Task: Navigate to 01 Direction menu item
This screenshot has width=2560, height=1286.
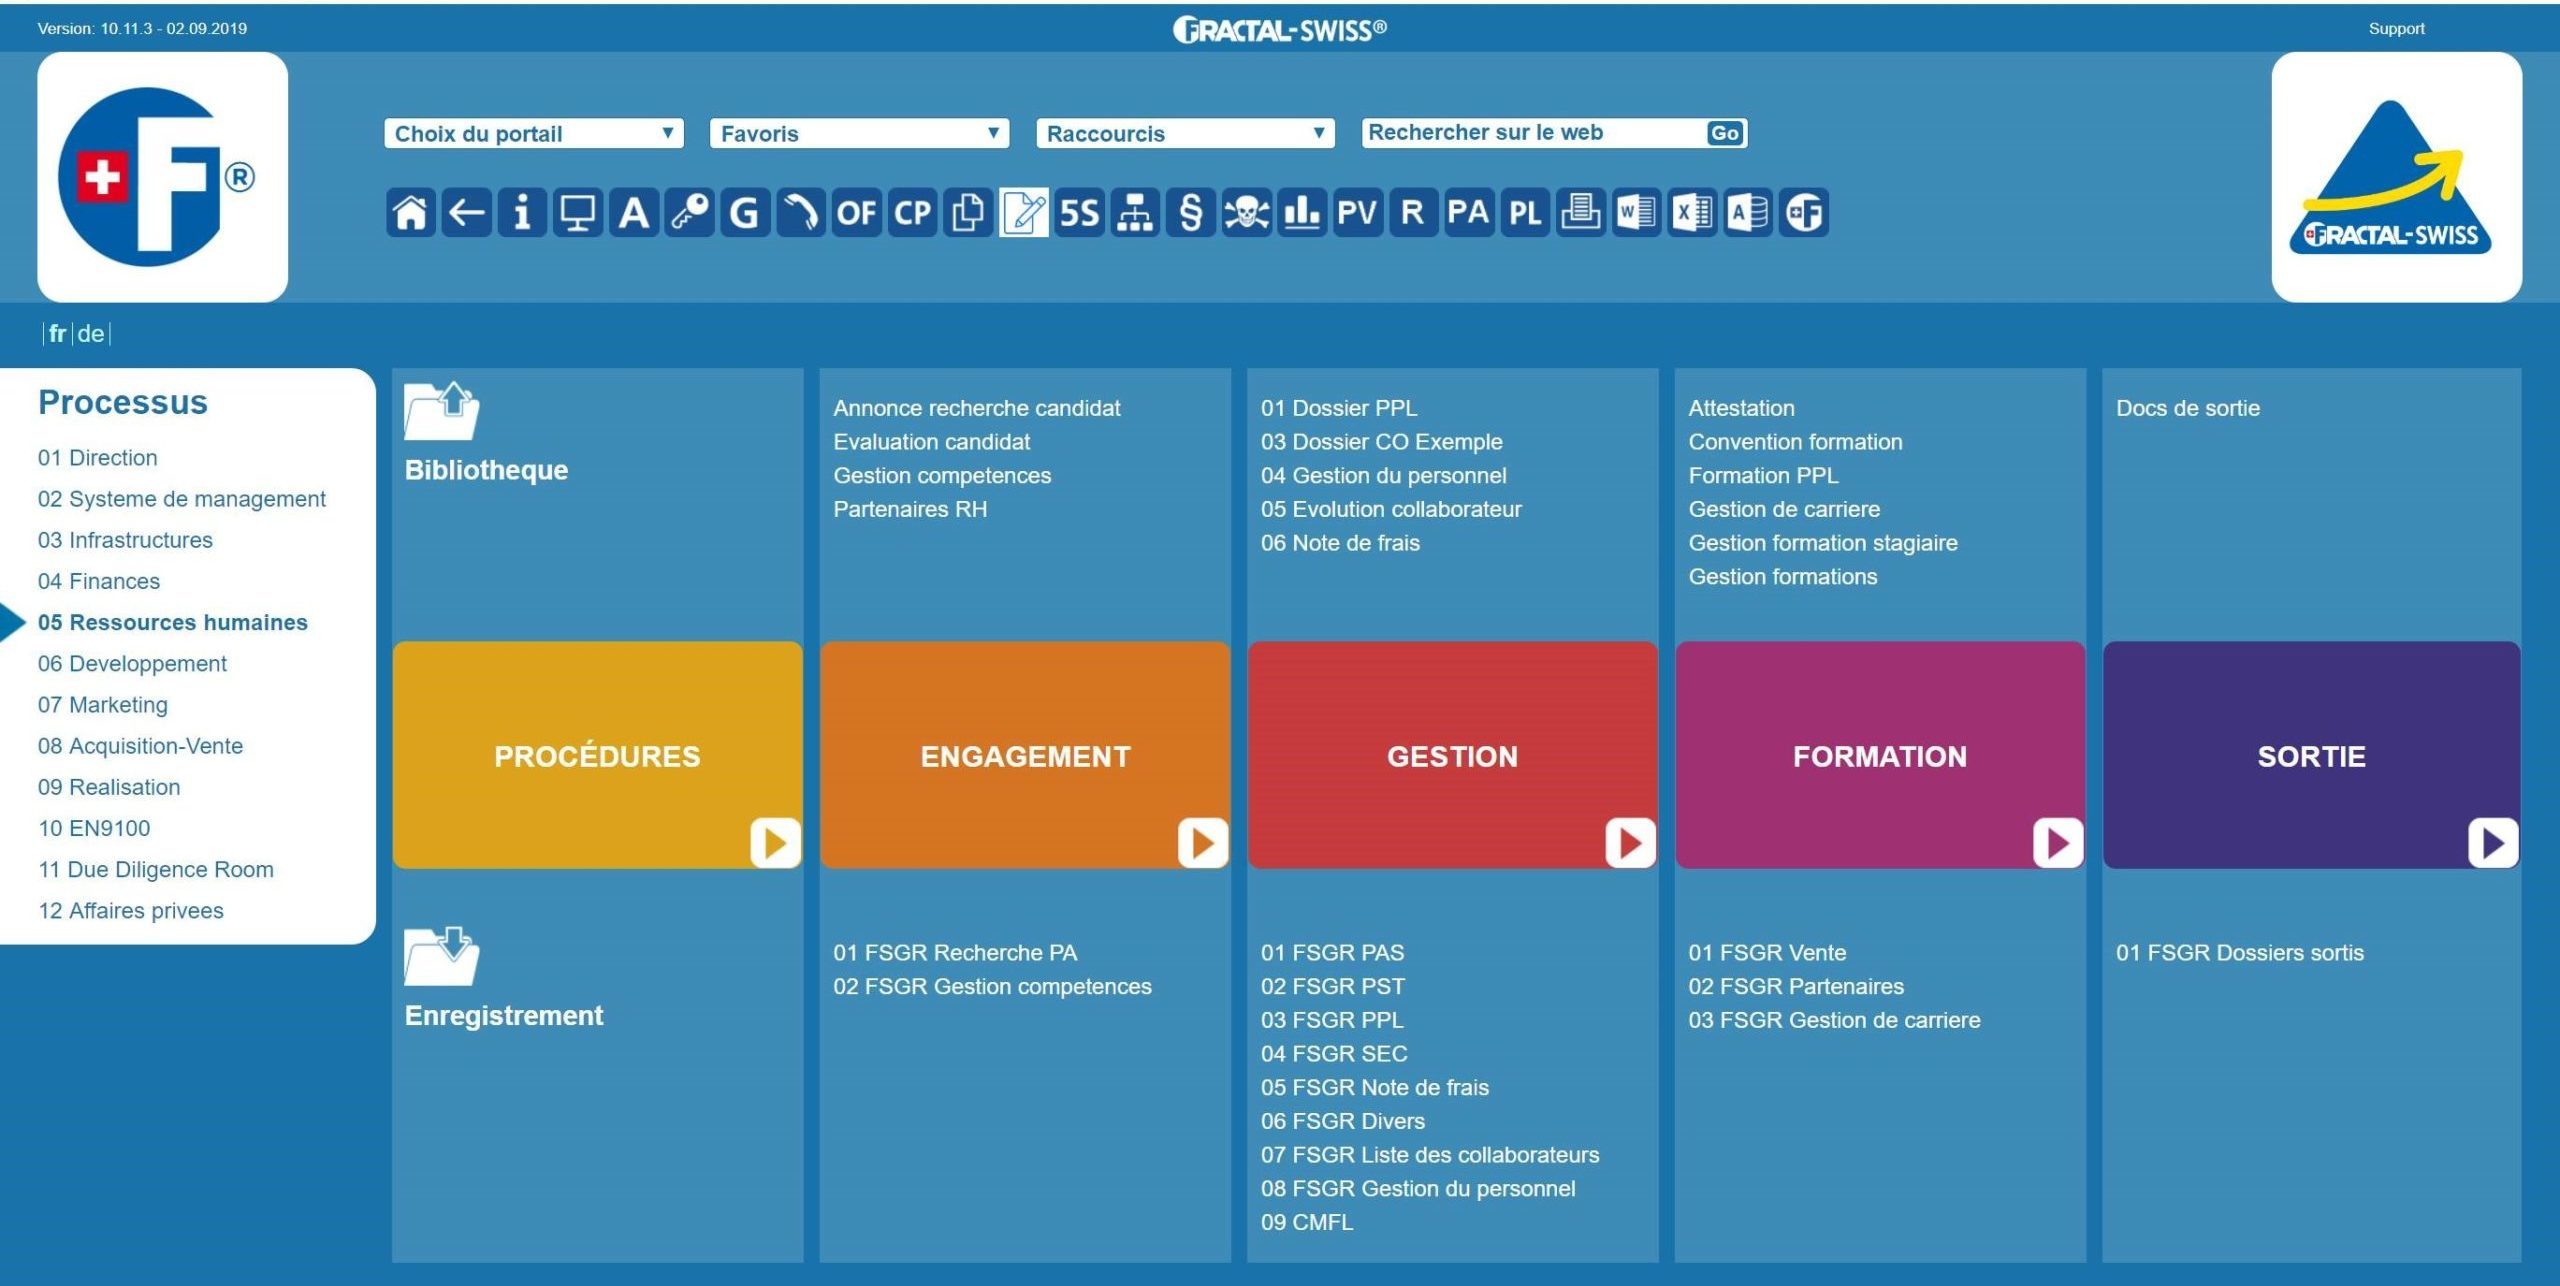Action: pyautogui.click(x=93, y=456)
